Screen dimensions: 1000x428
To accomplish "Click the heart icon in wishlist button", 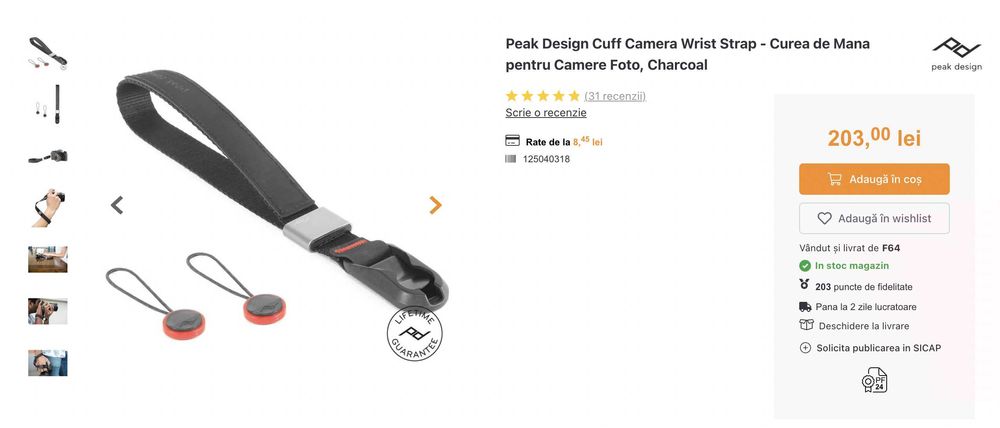I will click(825, 218).
